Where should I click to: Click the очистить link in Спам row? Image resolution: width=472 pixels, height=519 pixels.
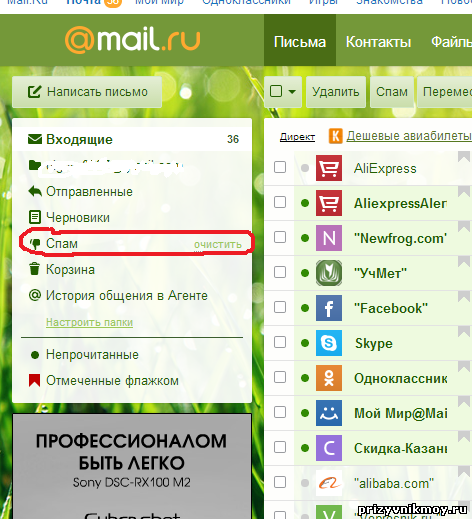pos(218,244)
